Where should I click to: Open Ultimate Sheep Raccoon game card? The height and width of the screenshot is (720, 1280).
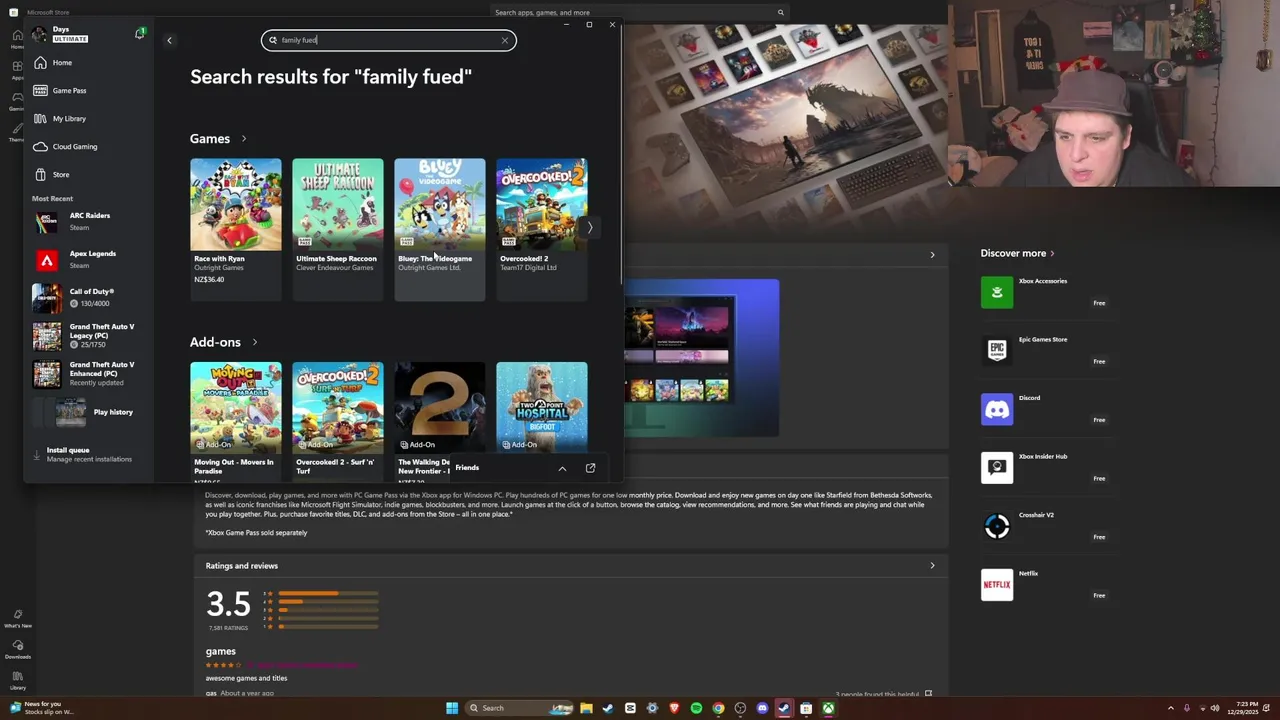(x=338, y=229)
